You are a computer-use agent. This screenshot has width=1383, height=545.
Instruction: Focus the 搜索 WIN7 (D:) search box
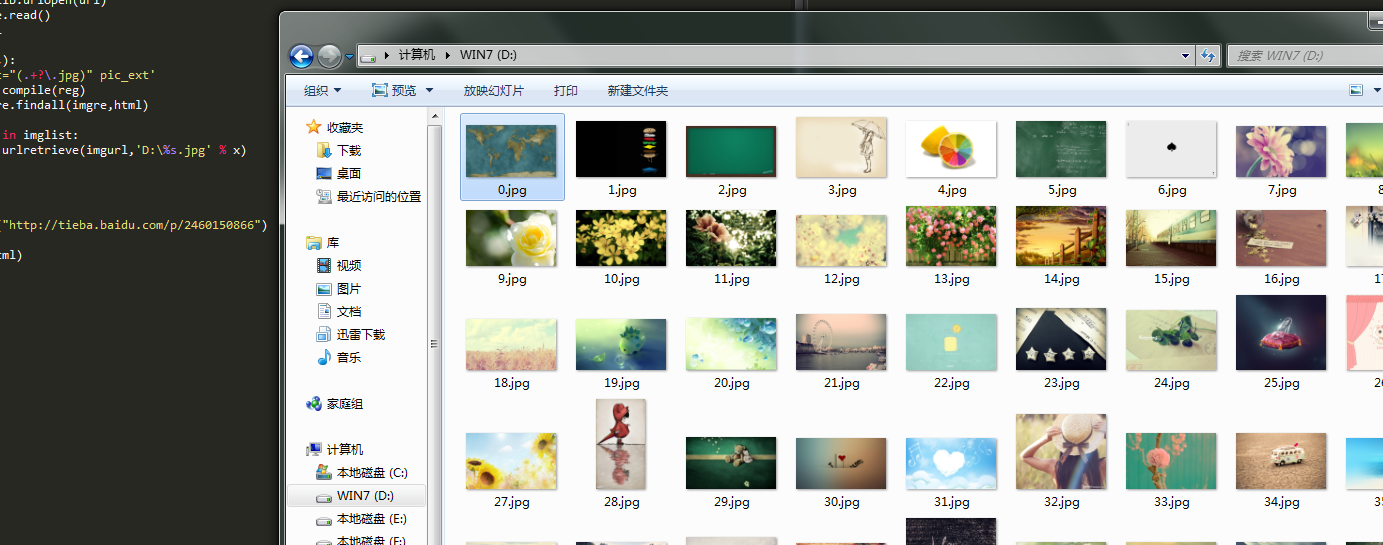[x=1304, y=56]
